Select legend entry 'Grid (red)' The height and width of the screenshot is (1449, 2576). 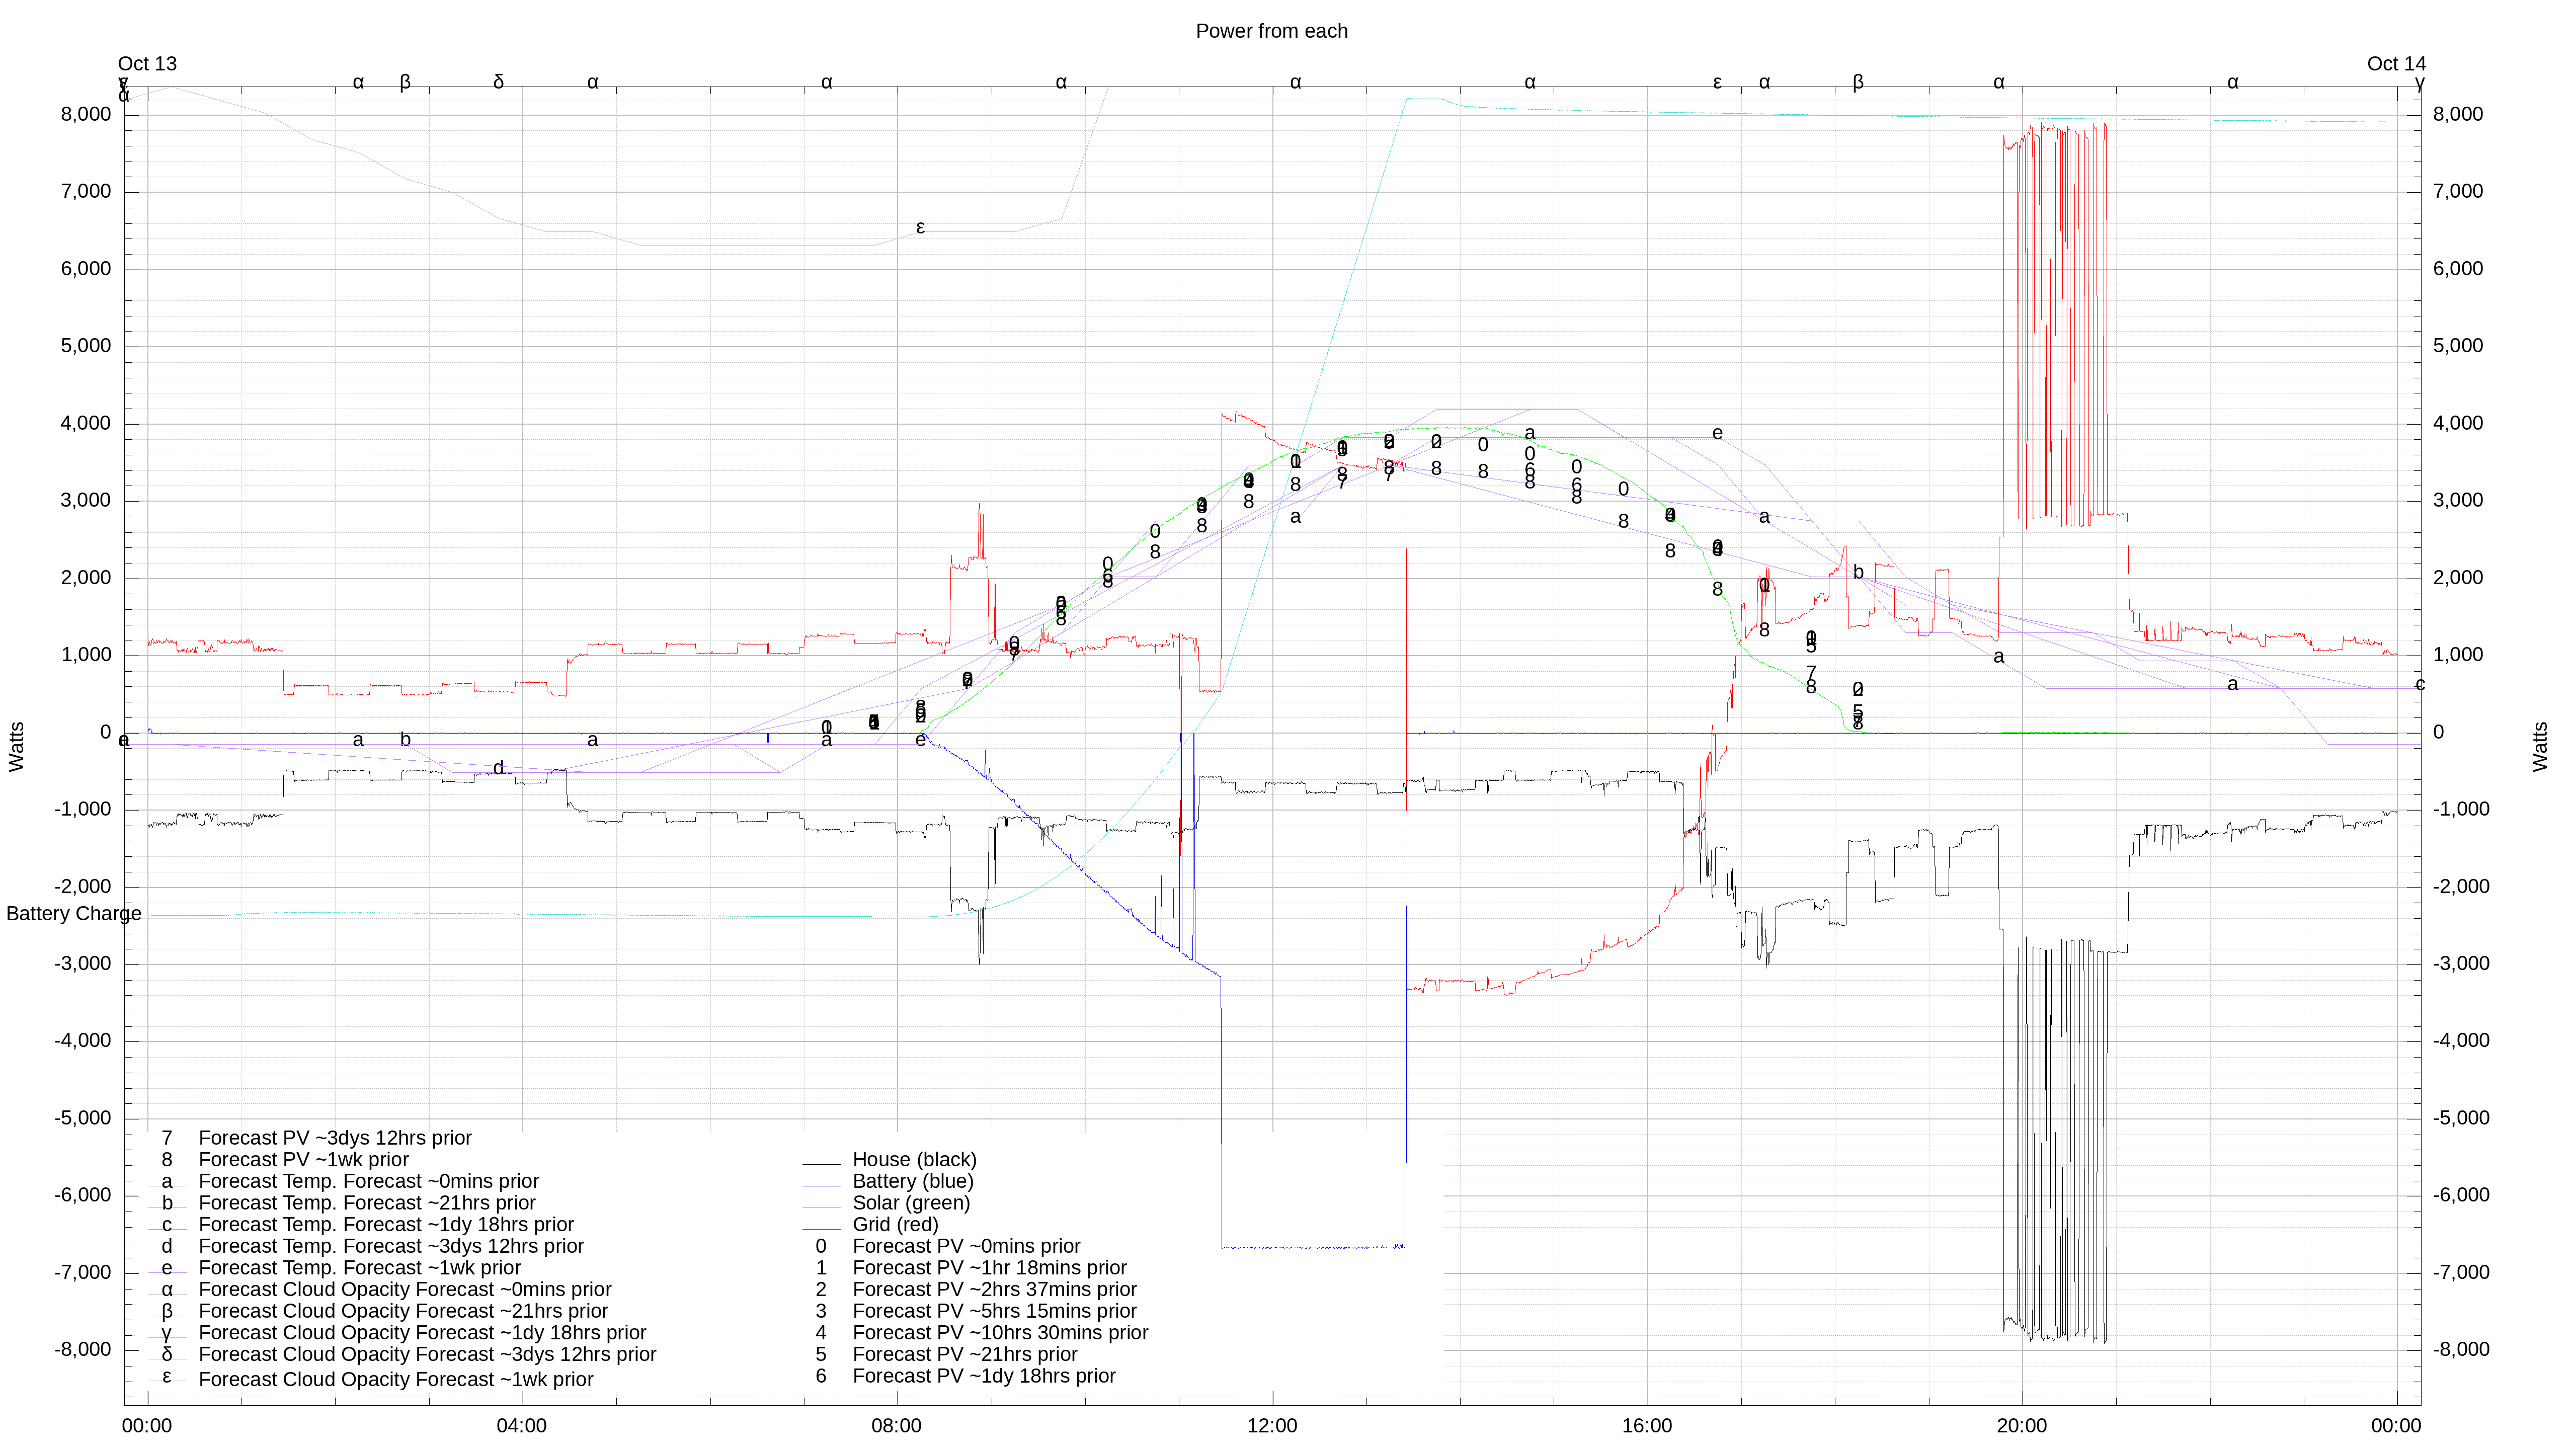(895, 1224)
